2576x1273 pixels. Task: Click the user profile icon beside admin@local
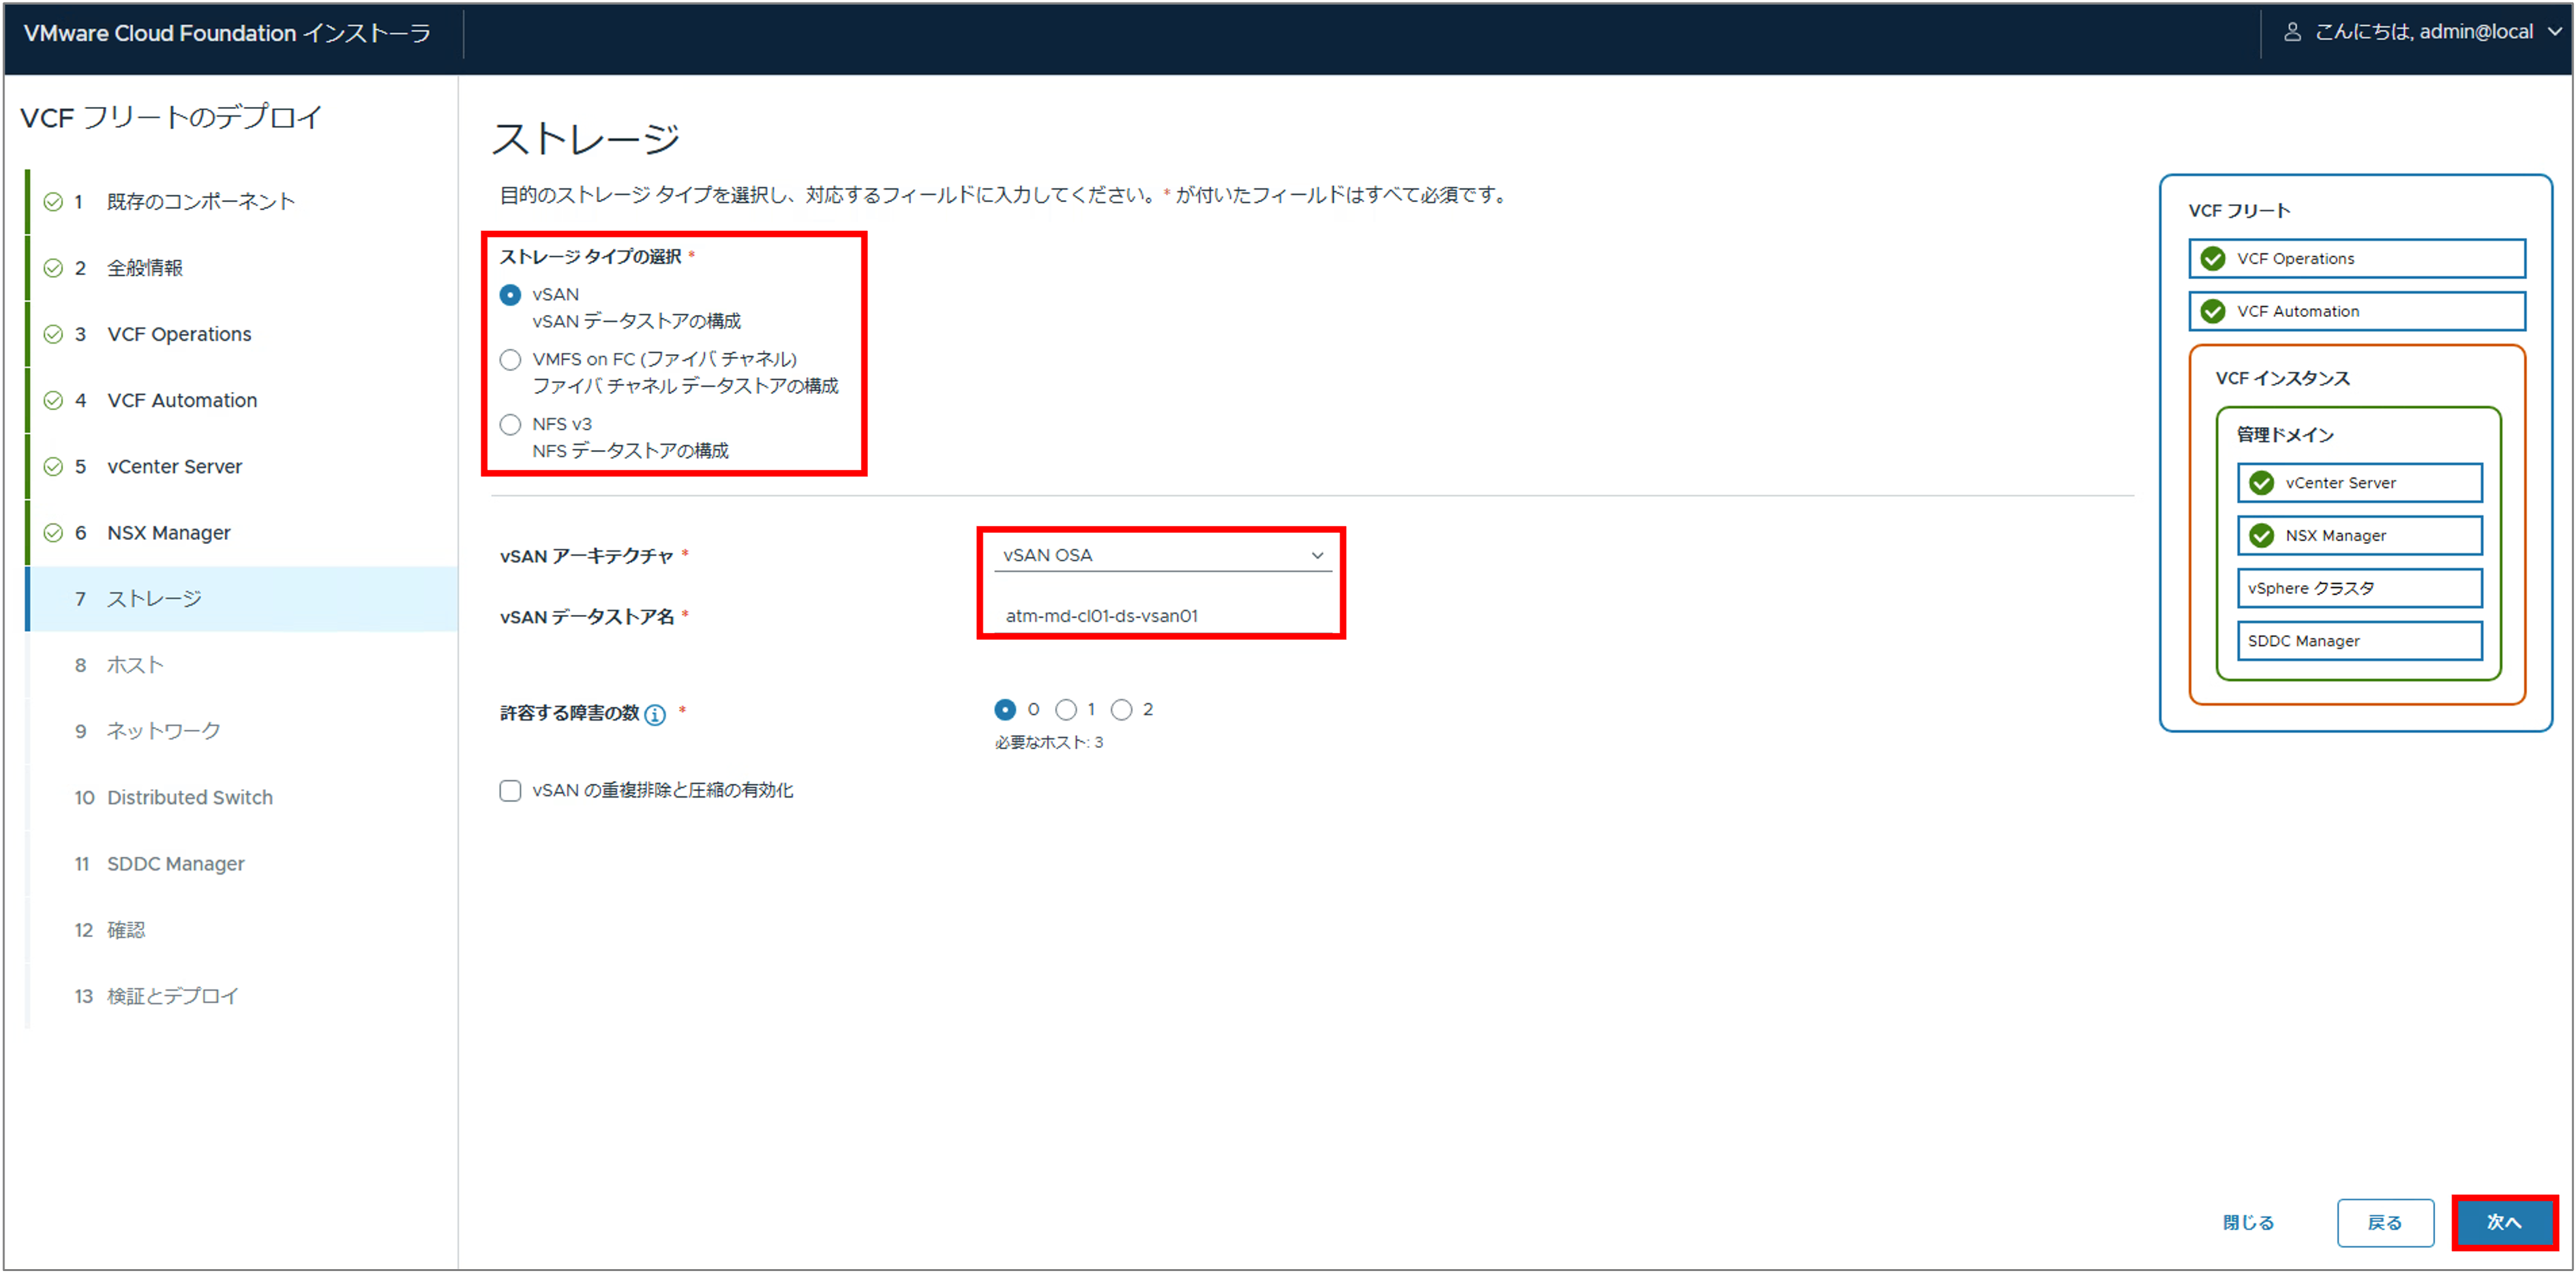(2292, 32)
